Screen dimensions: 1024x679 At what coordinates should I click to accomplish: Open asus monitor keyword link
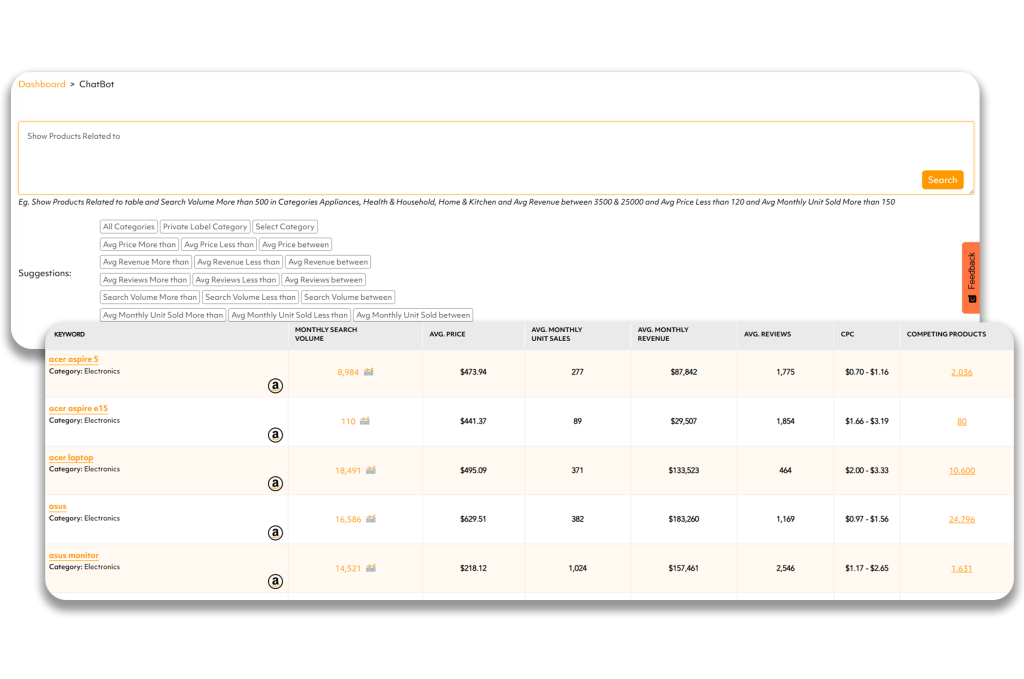pyautogui.click(x=74, y=555)
